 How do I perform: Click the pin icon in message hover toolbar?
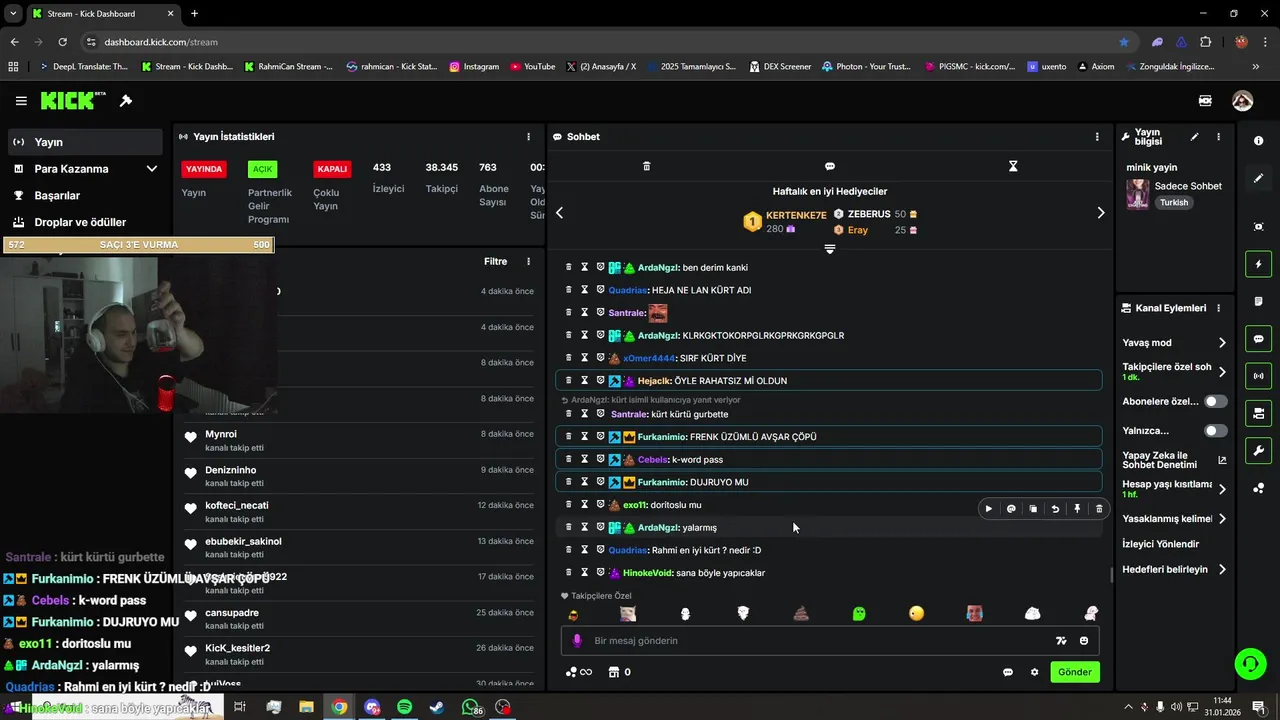[x=1077, y=509]
